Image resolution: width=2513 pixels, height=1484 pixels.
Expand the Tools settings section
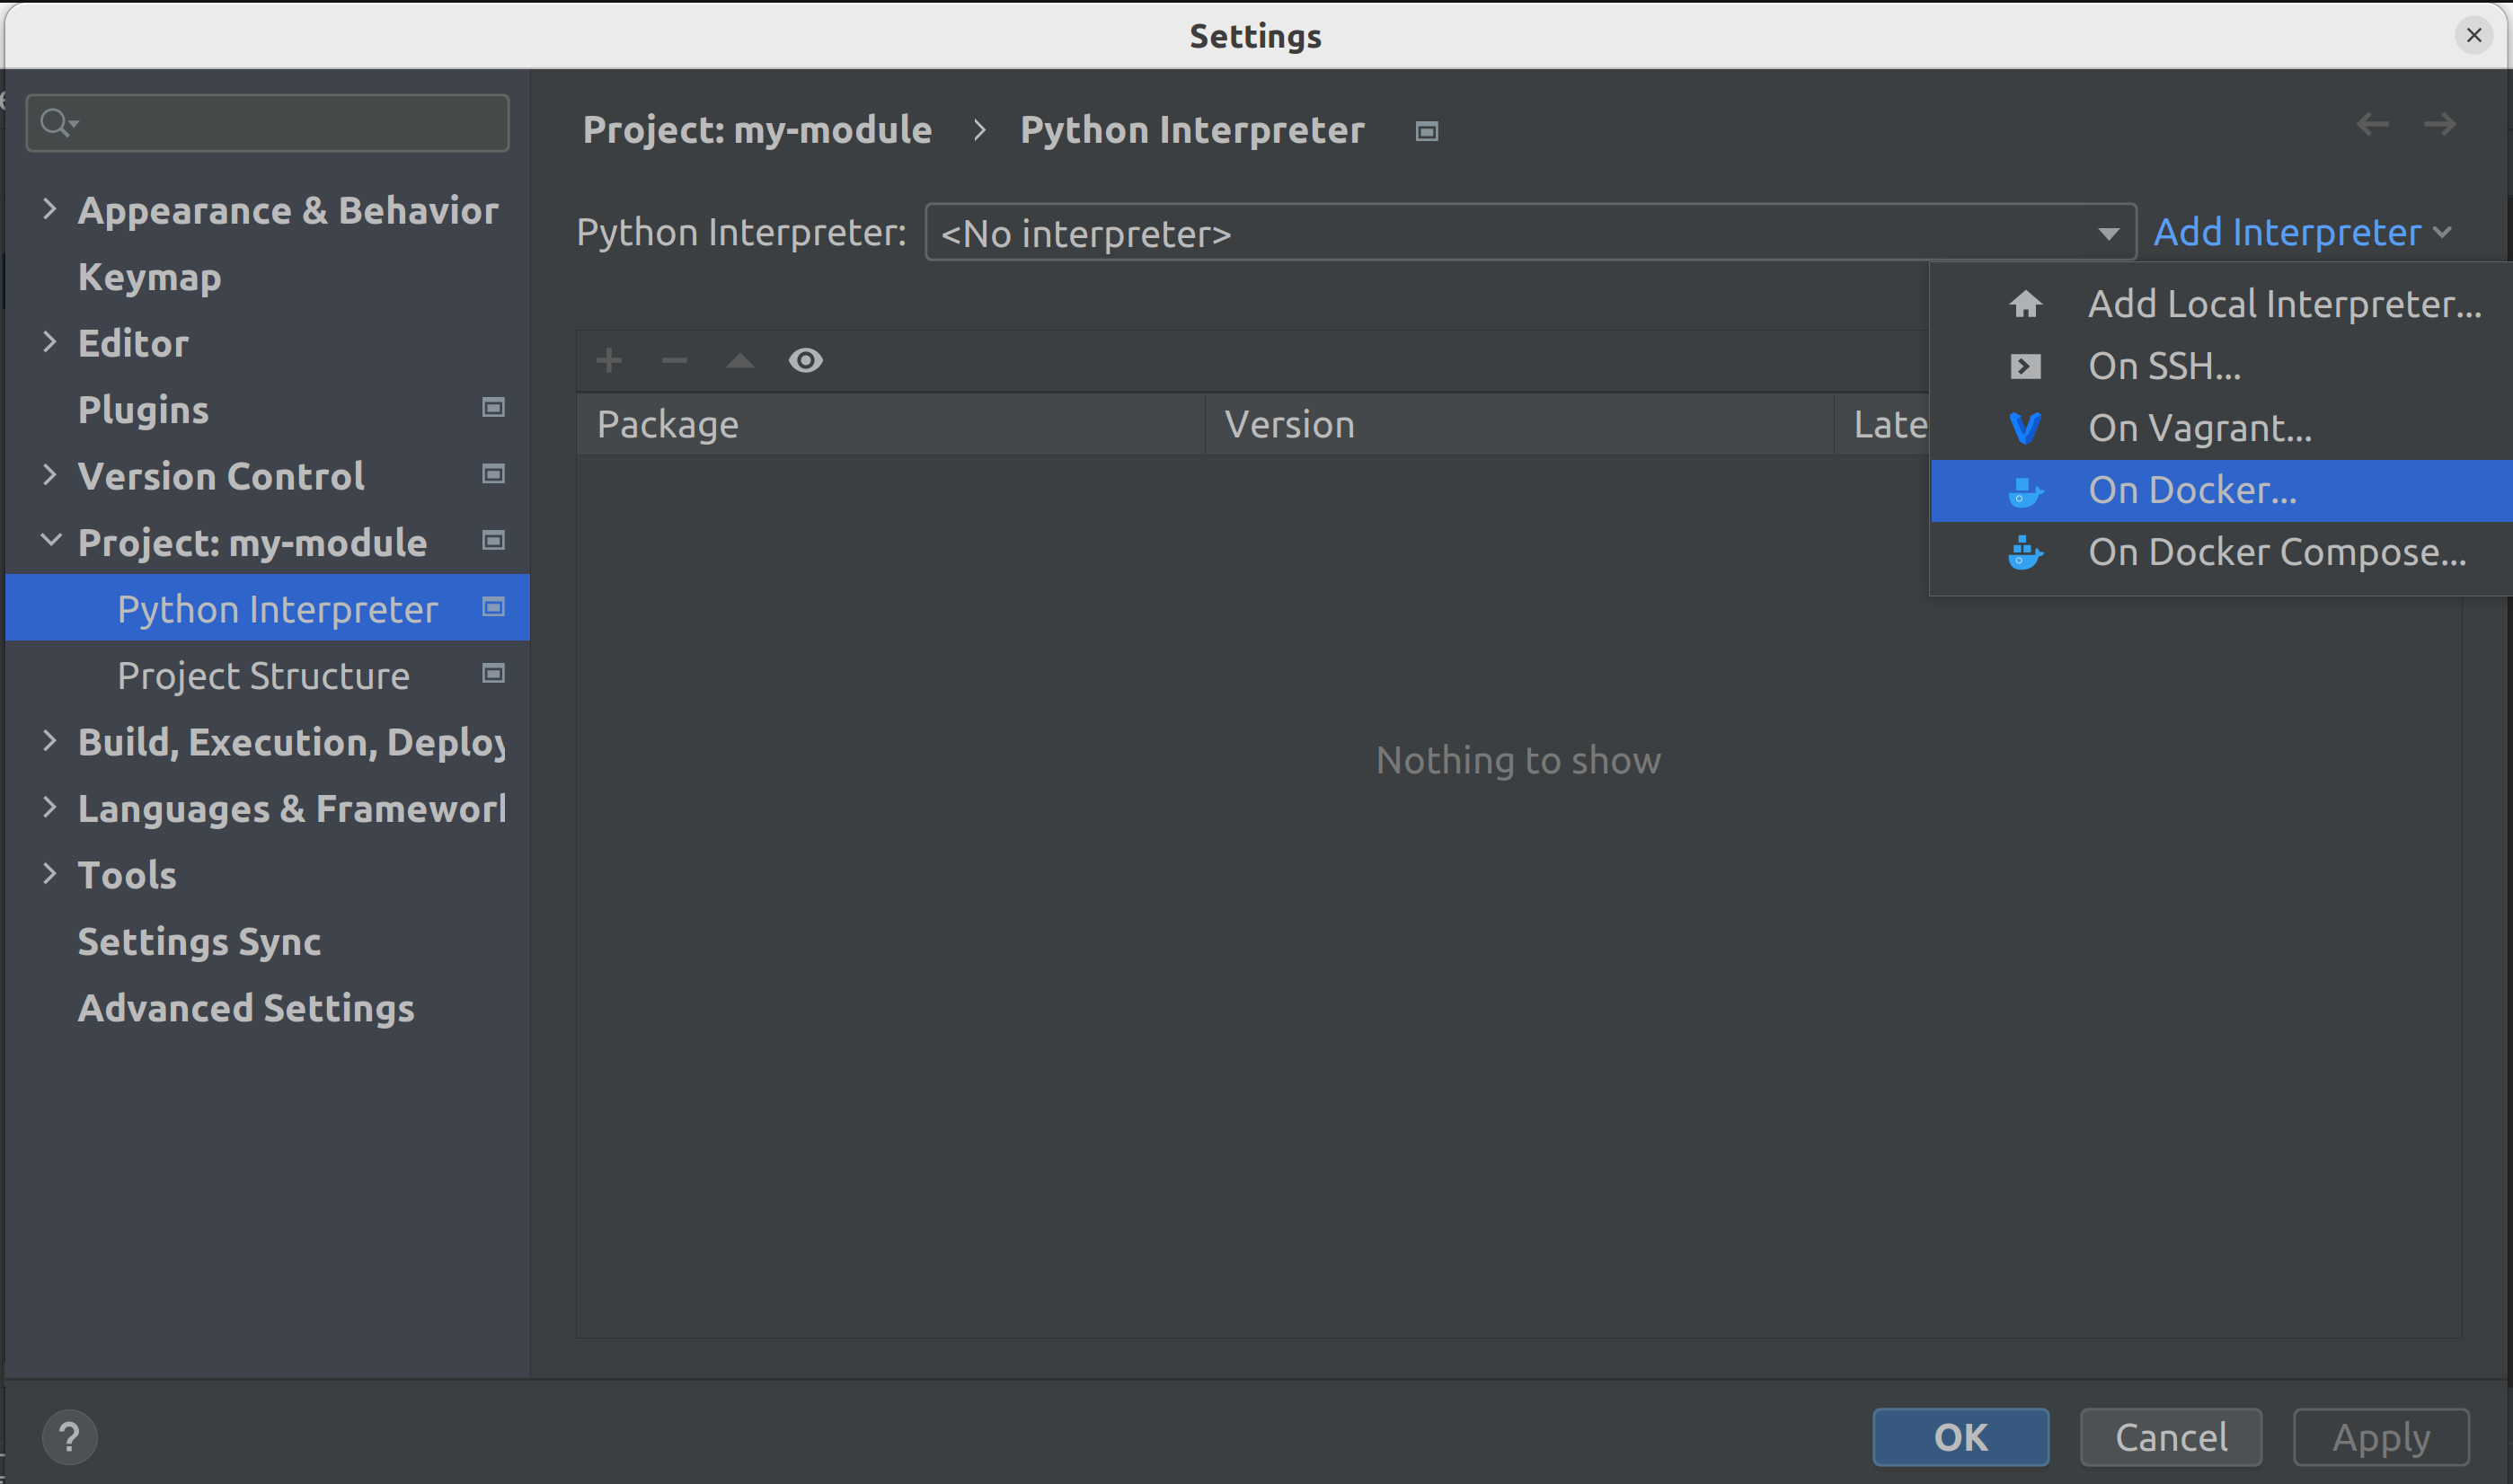tap(46, 873)
